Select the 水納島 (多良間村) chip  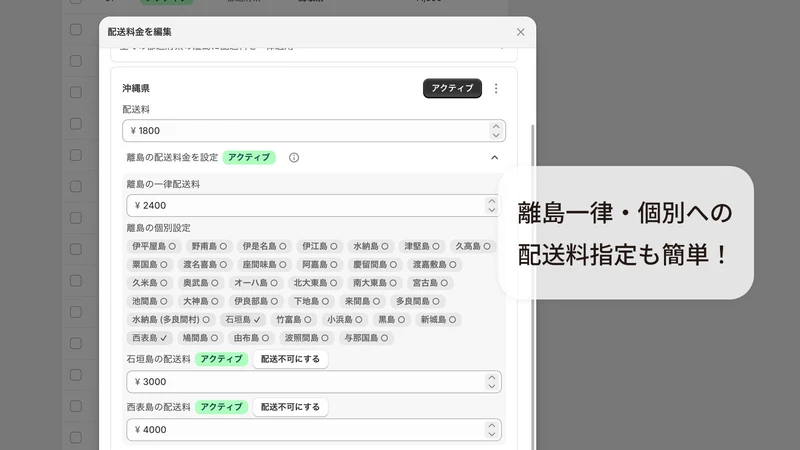click(170, 320)
